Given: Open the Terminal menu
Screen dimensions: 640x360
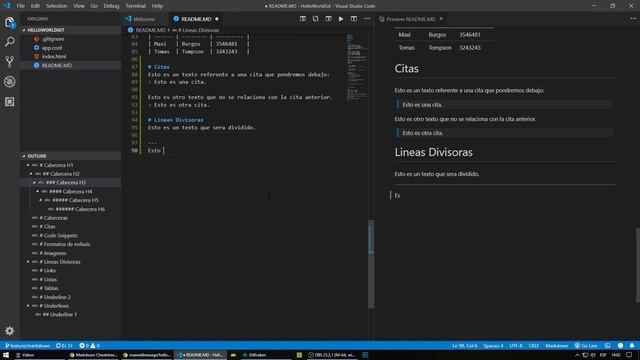Looking at the screenshot, I should 135,6.
